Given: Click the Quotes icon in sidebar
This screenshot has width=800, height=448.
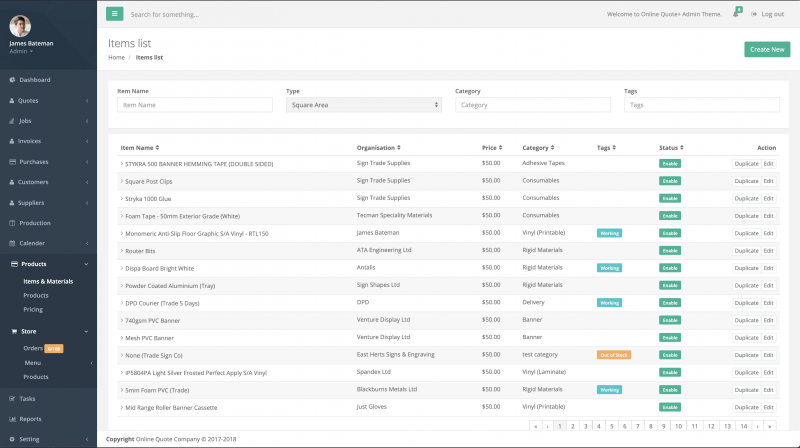Looking at the screenshot, I should pyautogui.click(x=12, y=101).
